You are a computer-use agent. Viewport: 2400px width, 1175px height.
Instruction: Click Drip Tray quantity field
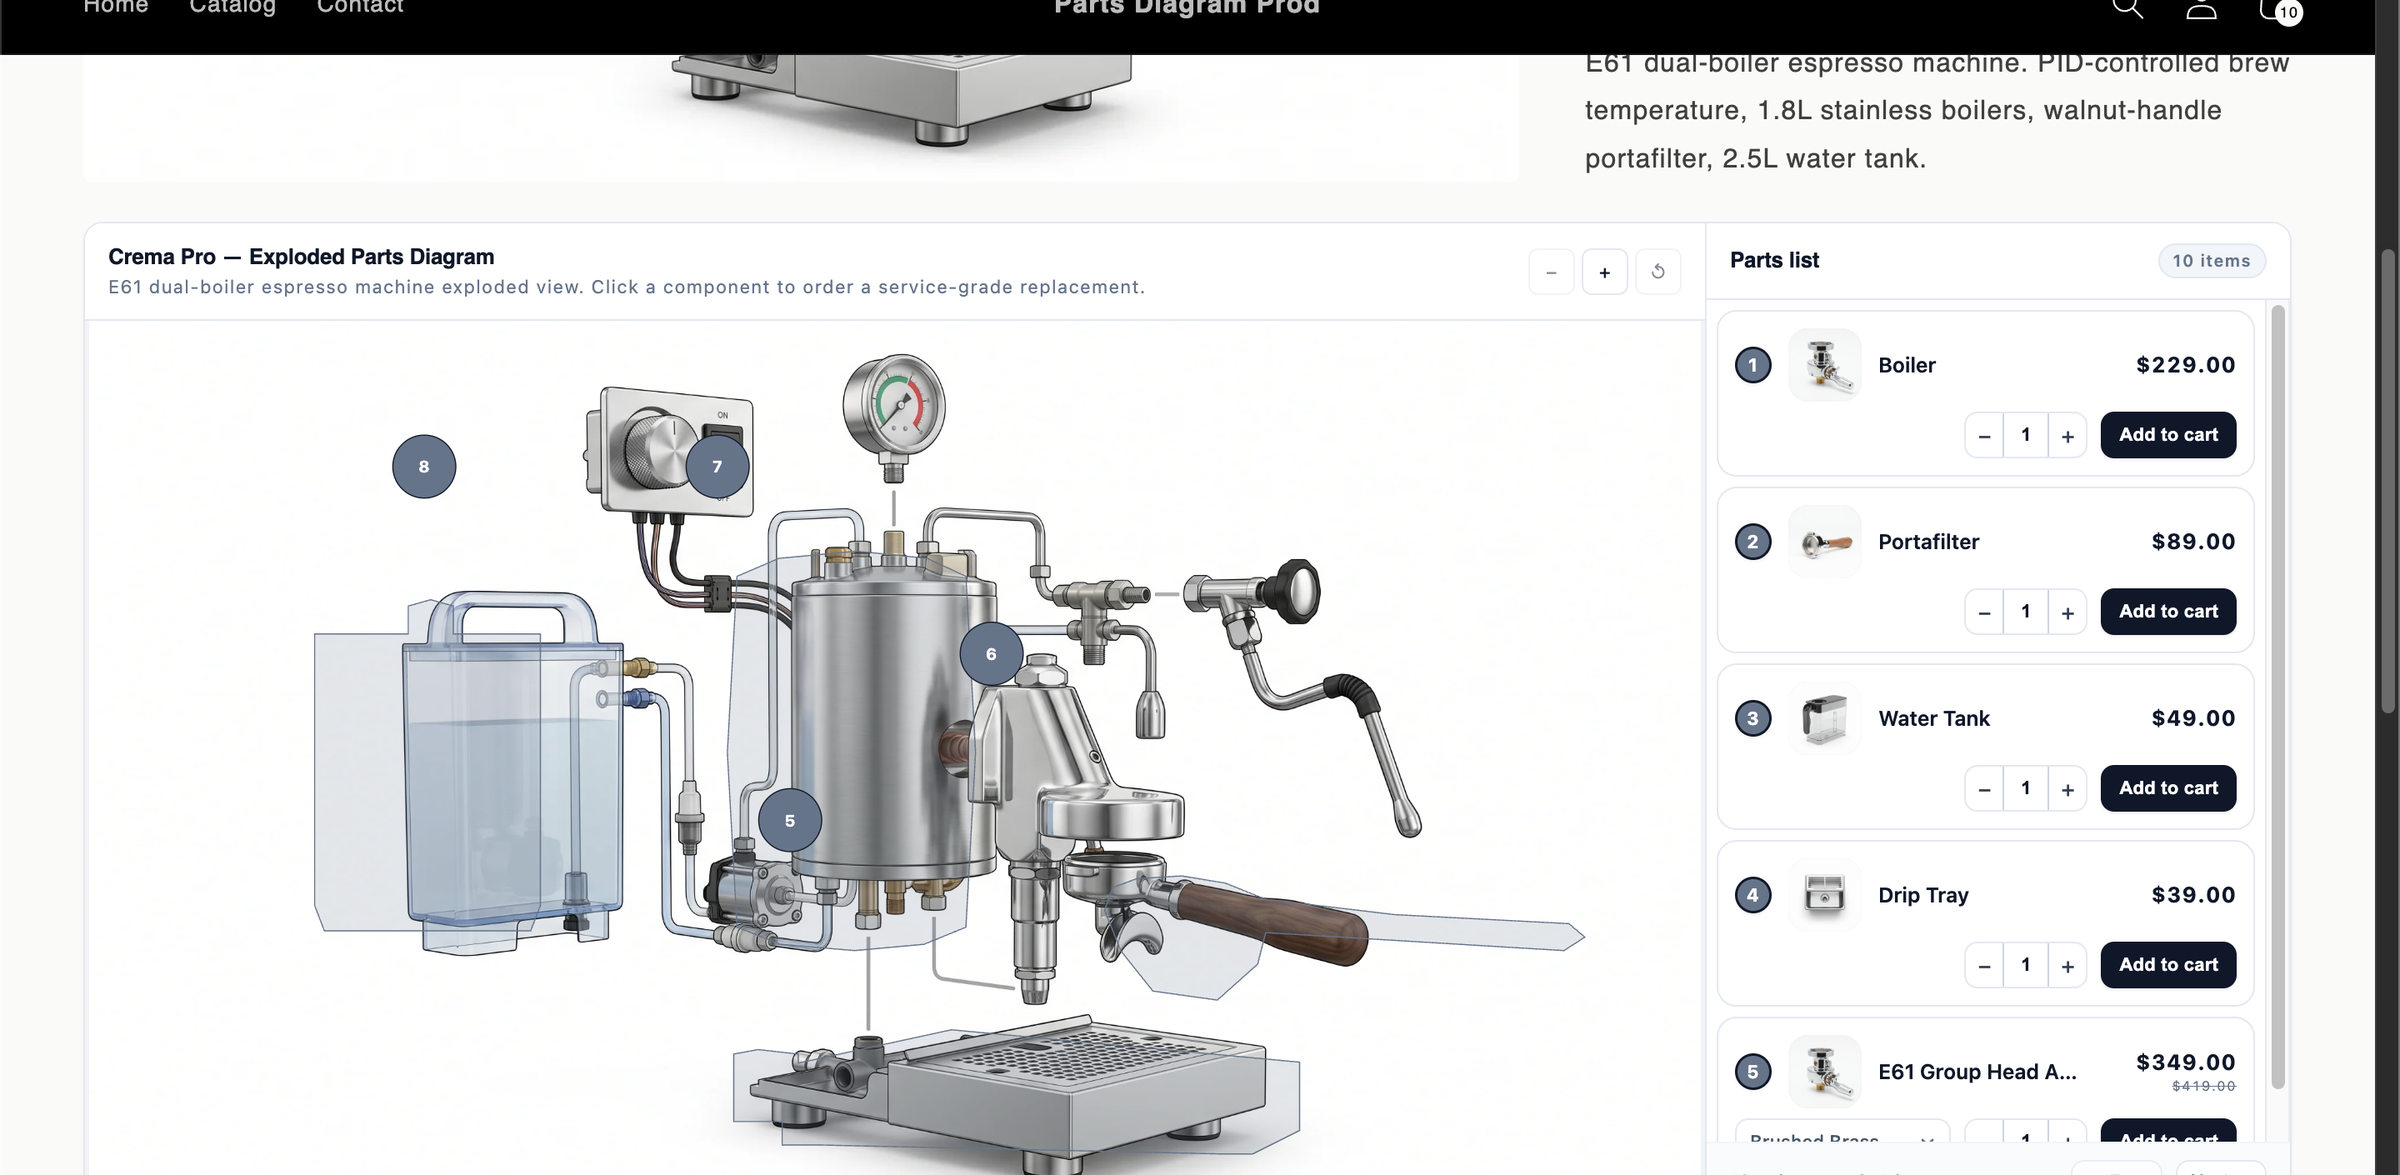(x=2026, y=965)
